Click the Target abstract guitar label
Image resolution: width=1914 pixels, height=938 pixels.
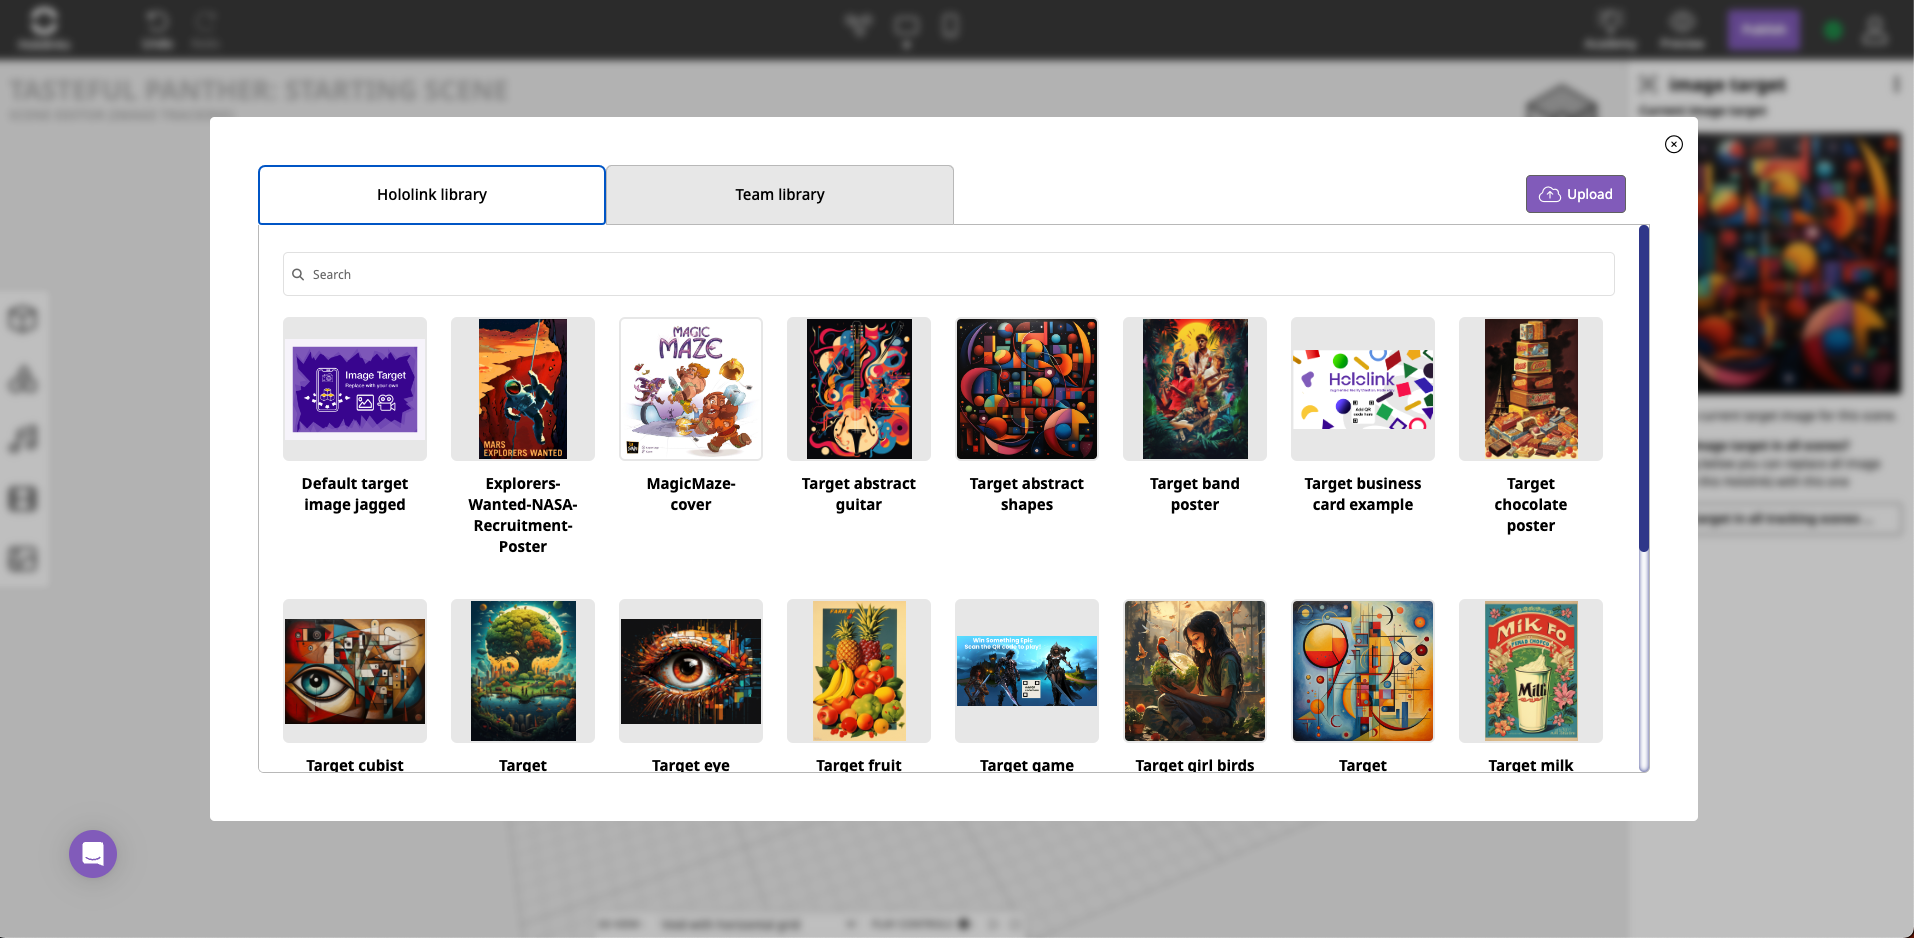pyautogui.click(x=859, y=494)
